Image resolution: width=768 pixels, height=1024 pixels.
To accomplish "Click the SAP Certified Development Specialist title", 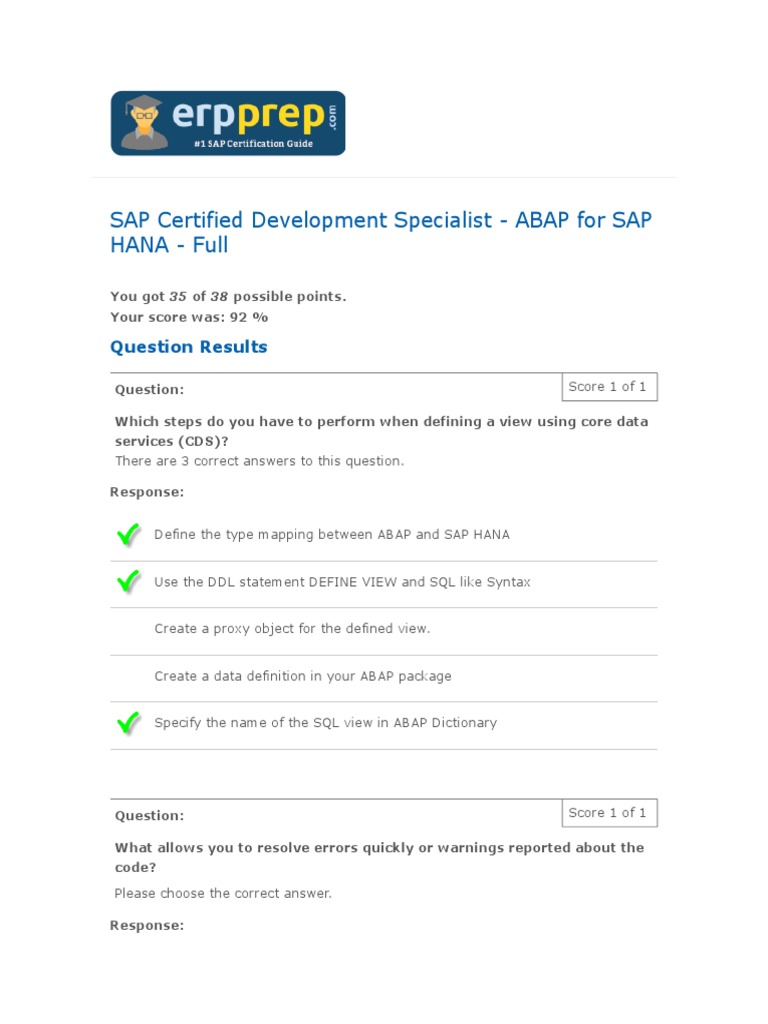I will pos(380,232).
